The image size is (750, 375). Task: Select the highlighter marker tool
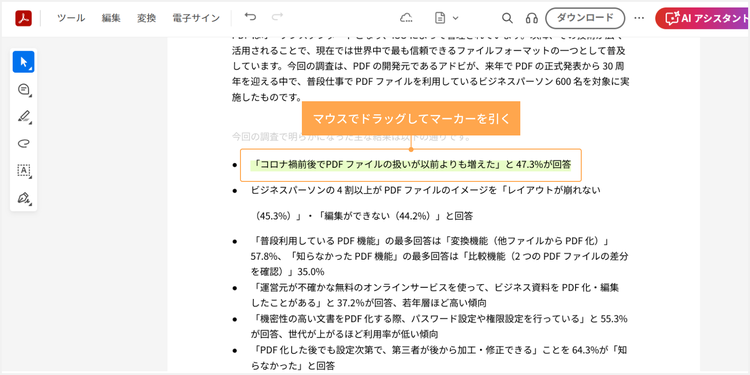pyautogui.click(x=23, y=116)
